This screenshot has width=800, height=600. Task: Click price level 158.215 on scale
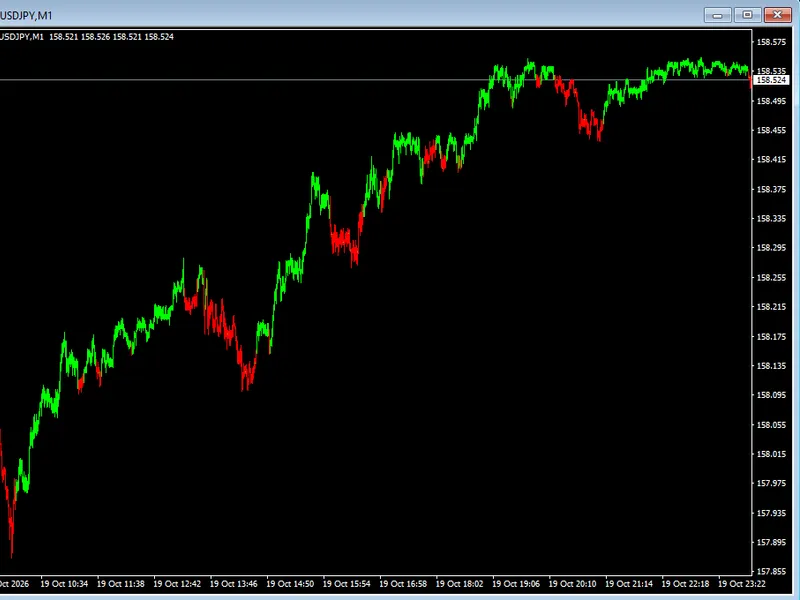coord(771,307)
